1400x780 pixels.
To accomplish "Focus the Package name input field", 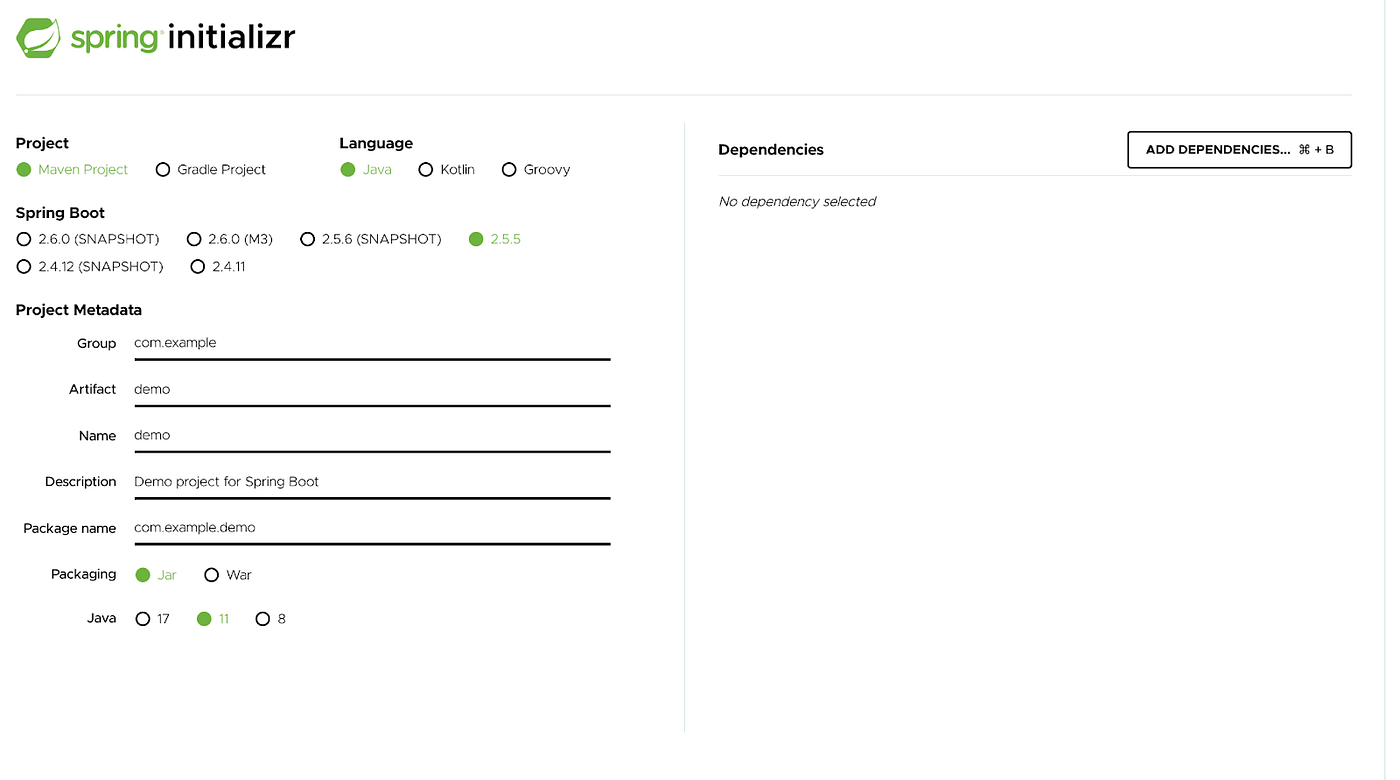I will (372, 527).
